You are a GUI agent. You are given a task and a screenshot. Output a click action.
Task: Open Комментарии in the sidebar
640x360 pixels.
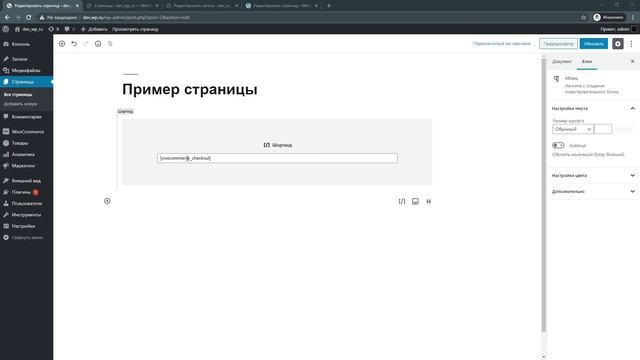point(26,117)
